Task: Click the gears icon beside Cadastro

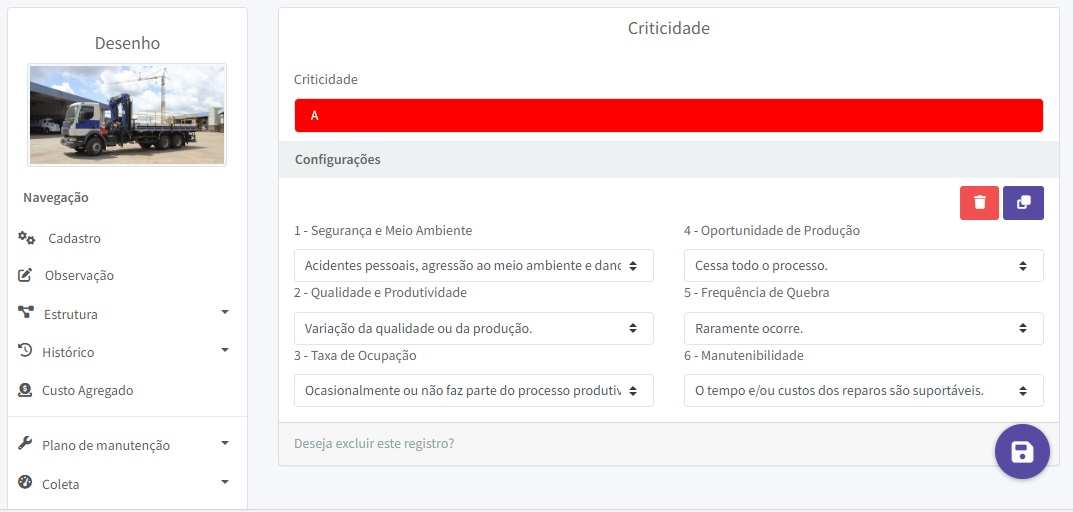Action: pos(27,238)
